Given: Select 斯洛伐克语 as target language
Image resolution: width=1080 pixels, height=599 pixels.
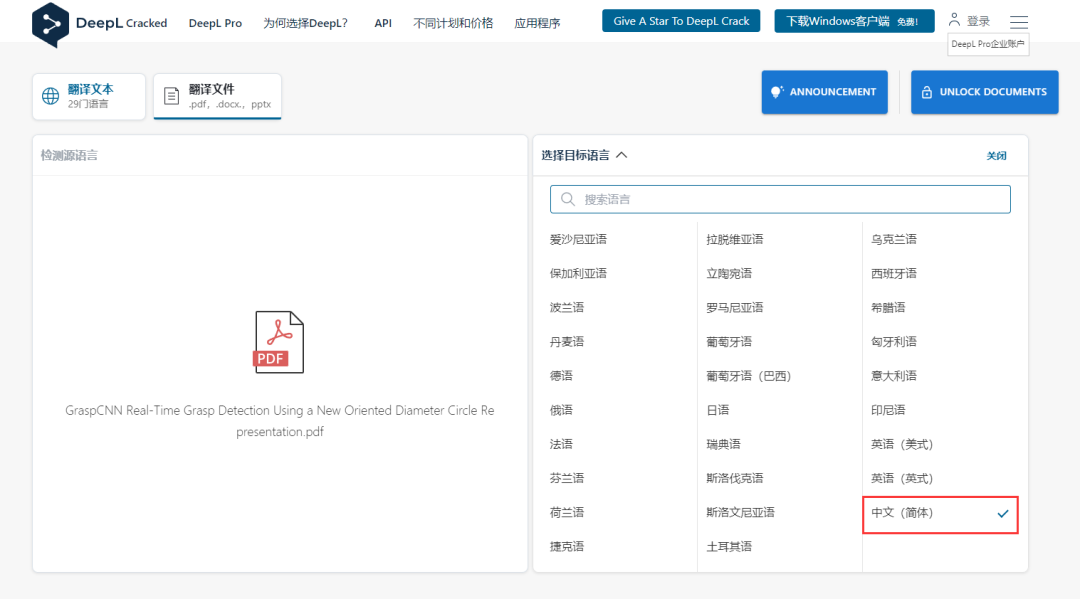Looking at the screenshot, I should [x=734, y=479].
